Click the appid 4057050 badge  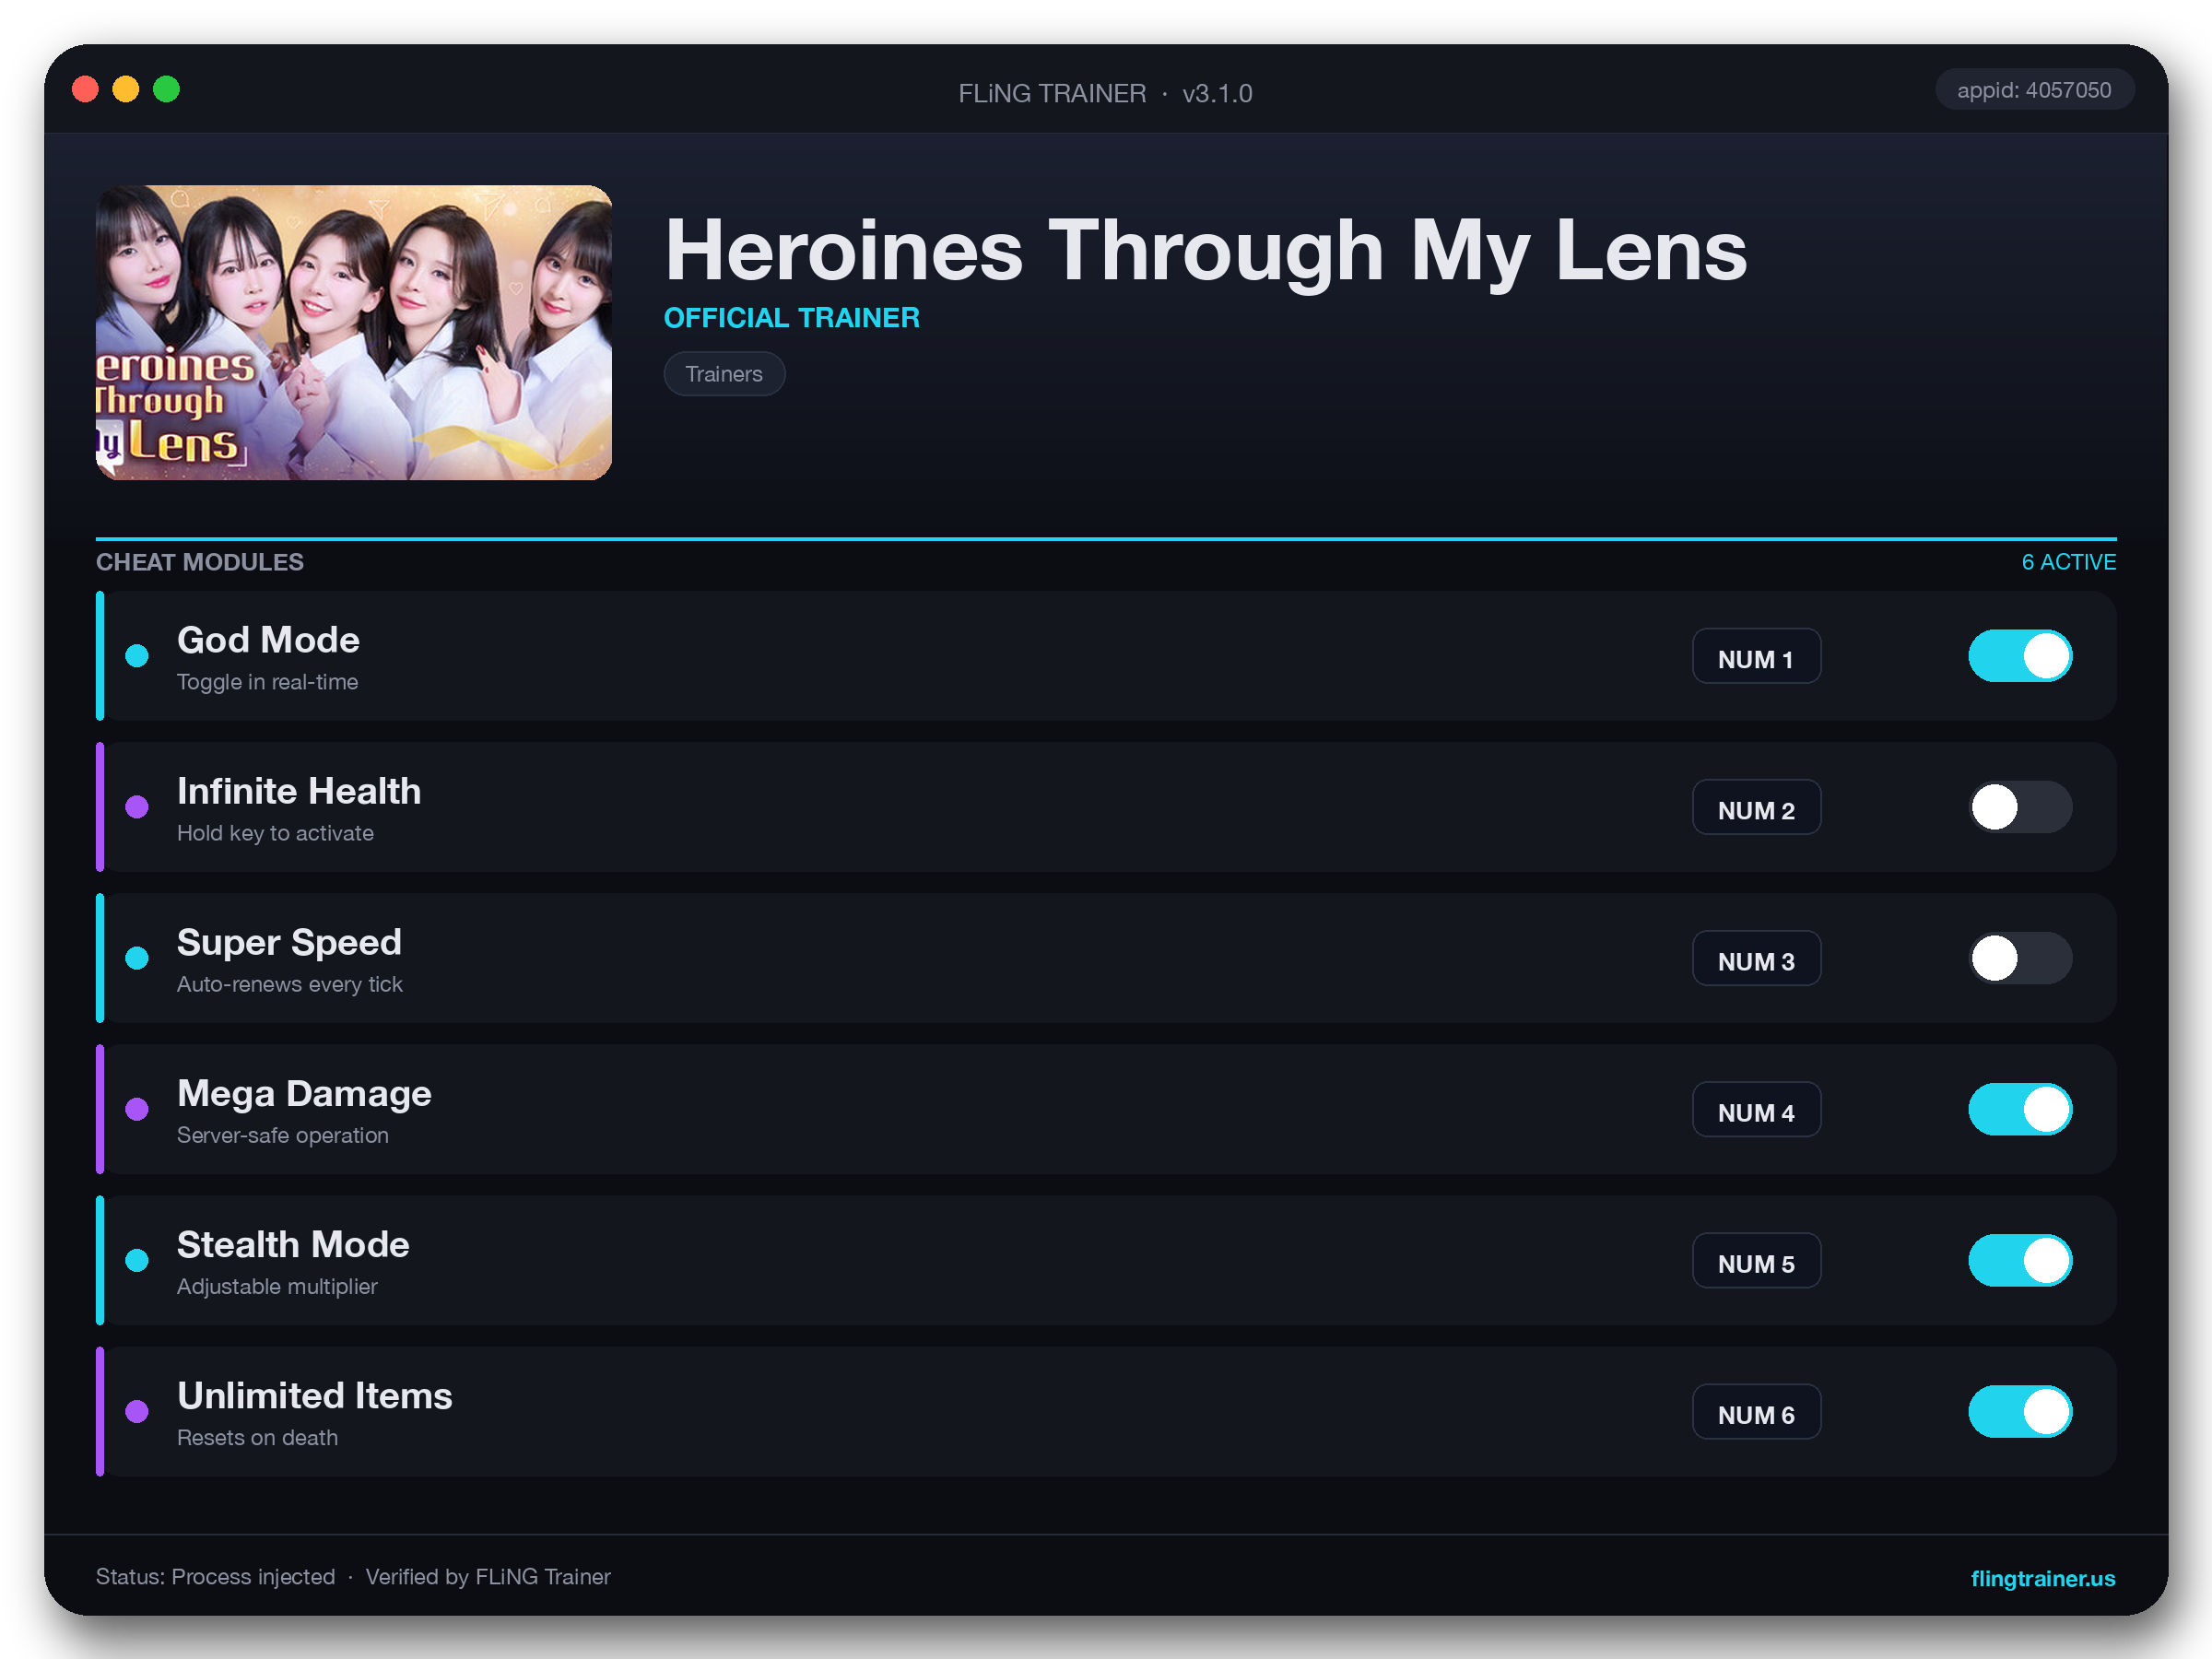[2034, 90]
